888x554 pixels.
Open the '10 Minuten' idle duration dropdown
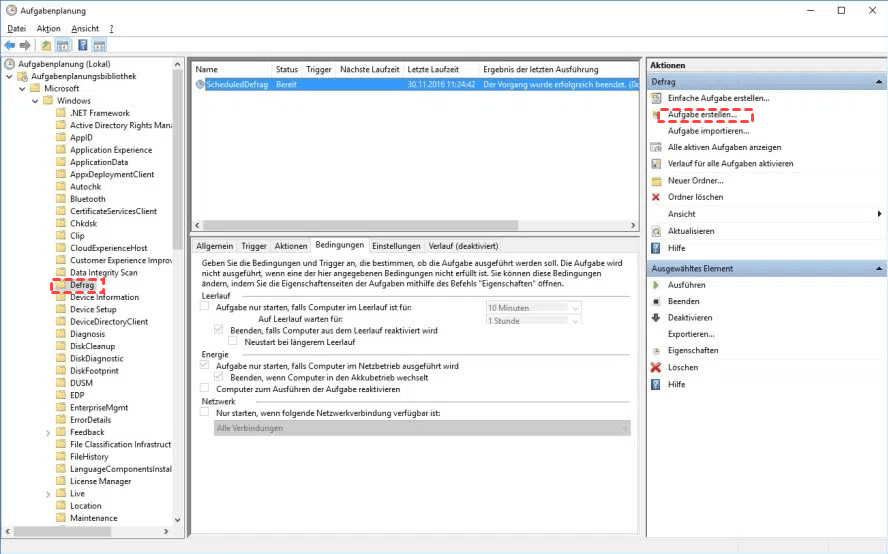[x=574, y=308]
